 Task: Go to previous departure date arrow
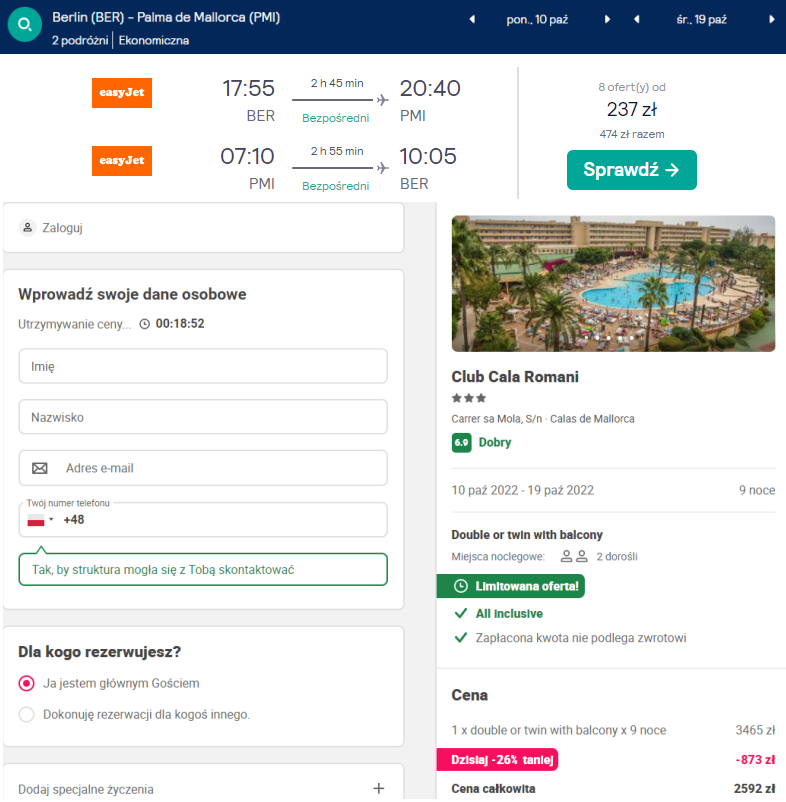[473, 20]
